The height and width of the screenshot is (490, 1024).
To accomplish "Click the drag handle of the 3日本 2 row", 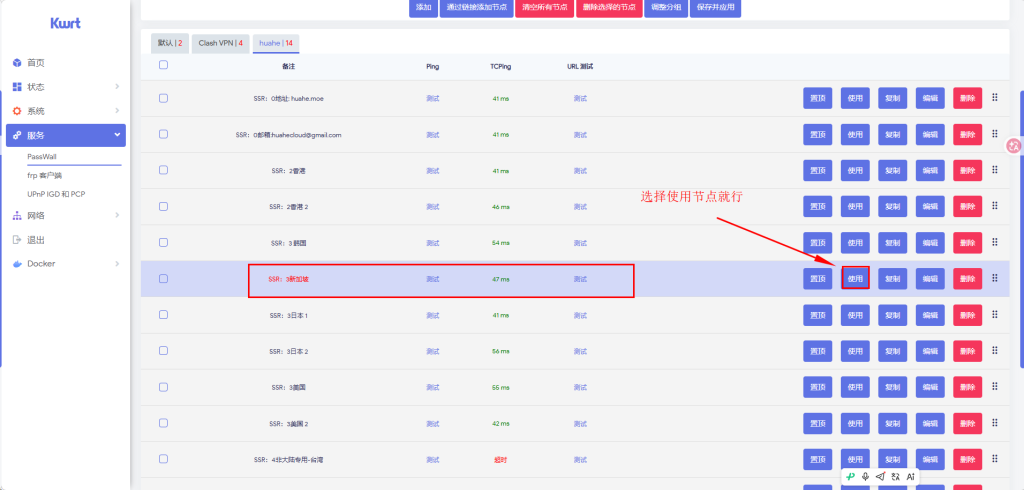I will tap(995, 350).
